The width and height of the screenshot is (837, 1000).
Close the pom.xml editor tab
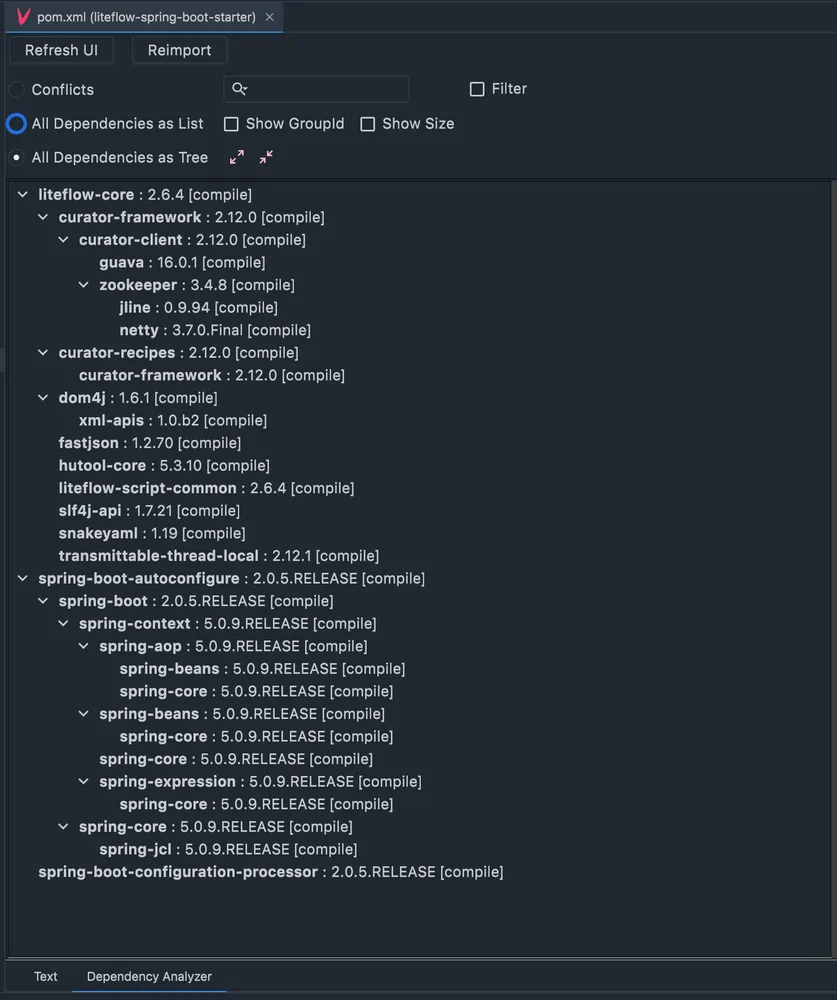[270, 17]
